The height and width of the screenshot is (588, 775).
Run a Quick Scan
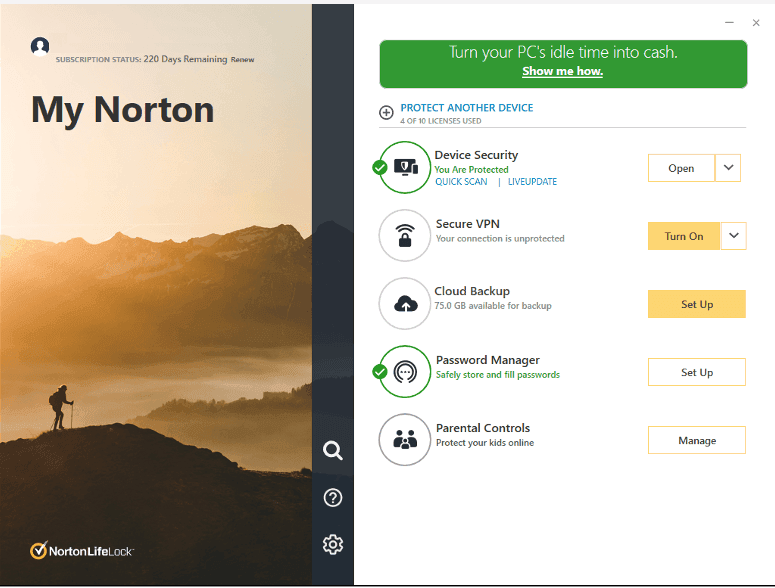tap(461, 182)
